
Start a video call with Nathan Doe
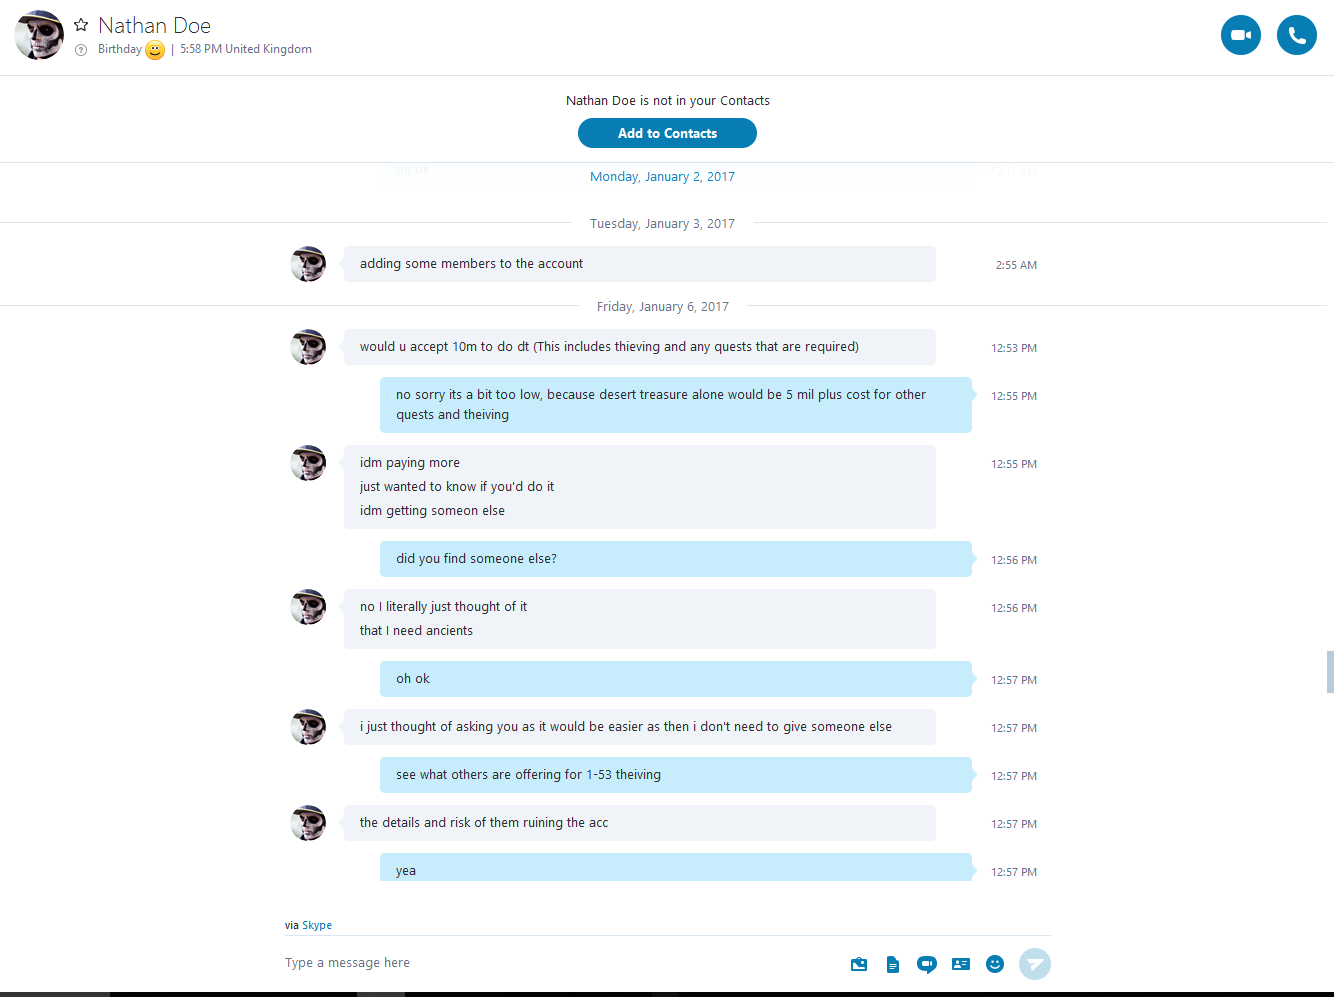1241,35
